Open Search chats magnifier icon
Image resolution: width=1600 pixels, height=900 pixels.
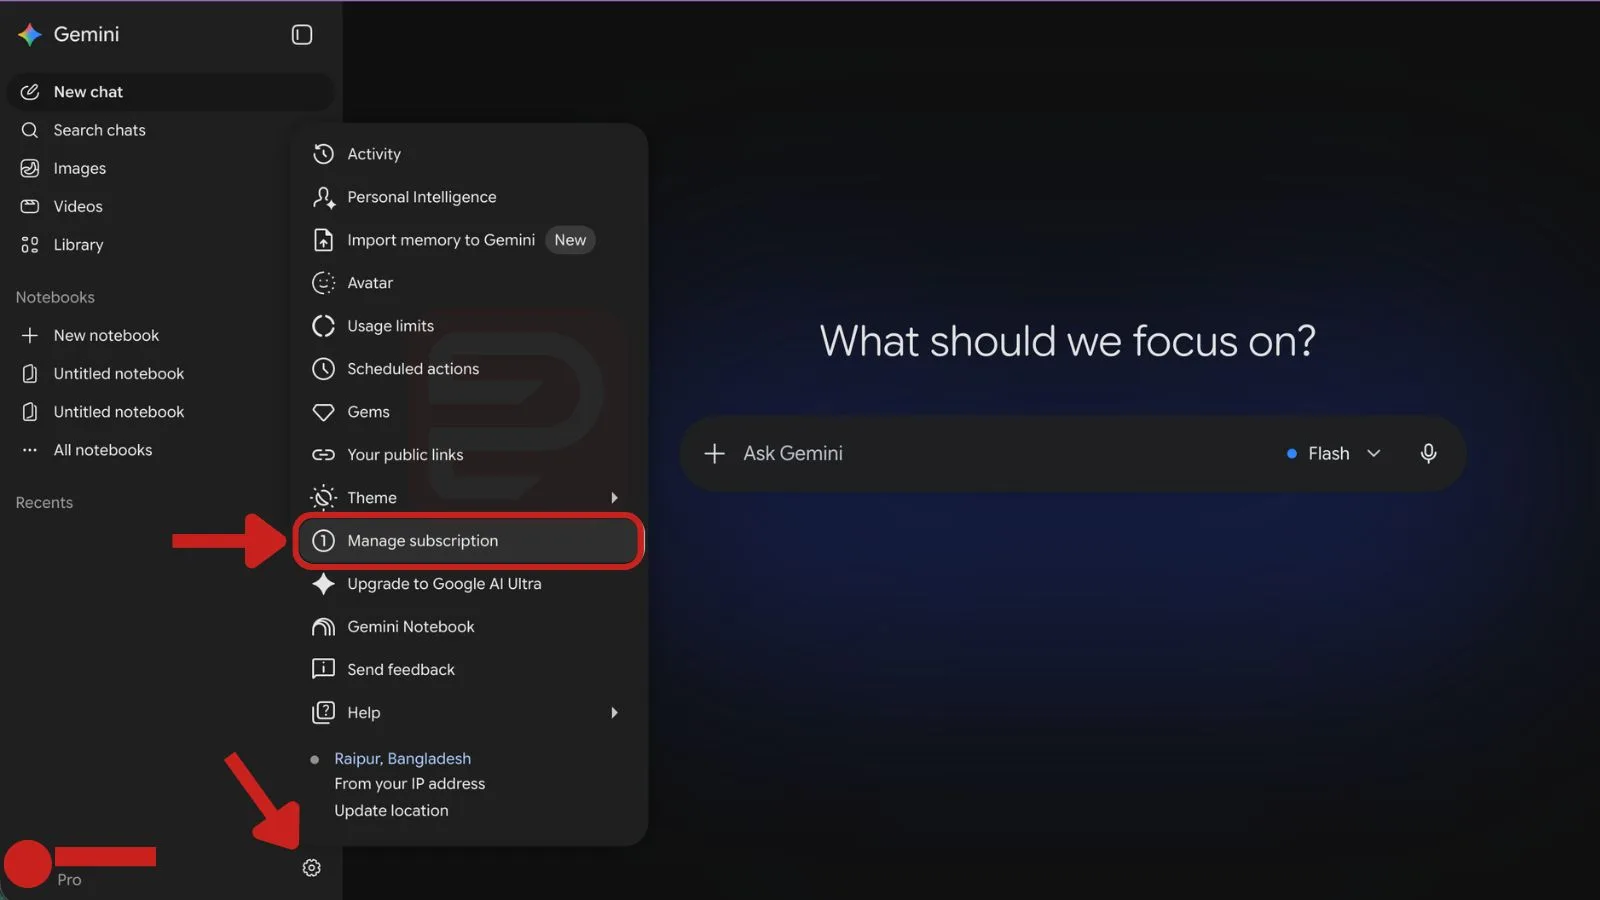coord(30,130)
